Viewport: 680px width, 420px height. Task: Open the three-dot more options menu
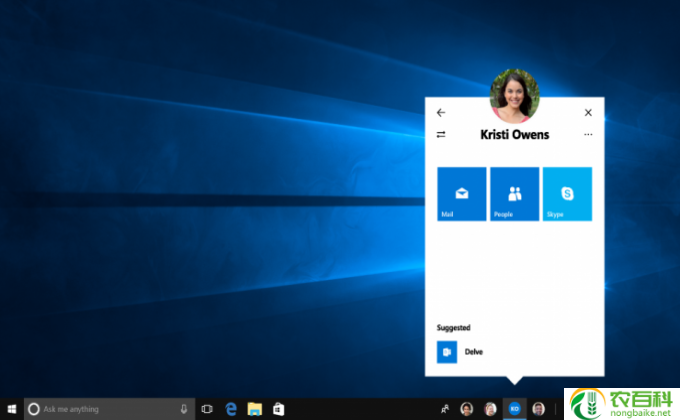pos(588,135)
